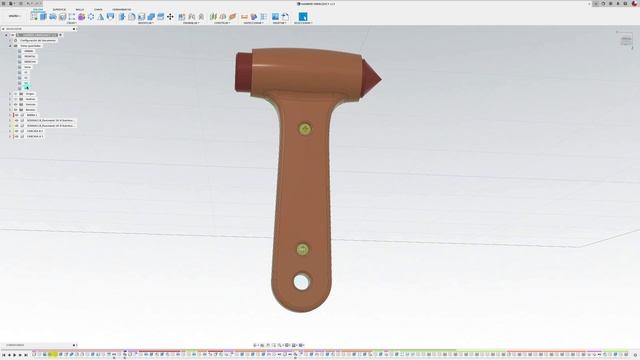
Task: Select the Offset Plane construct tool
Action: (213, 17)
